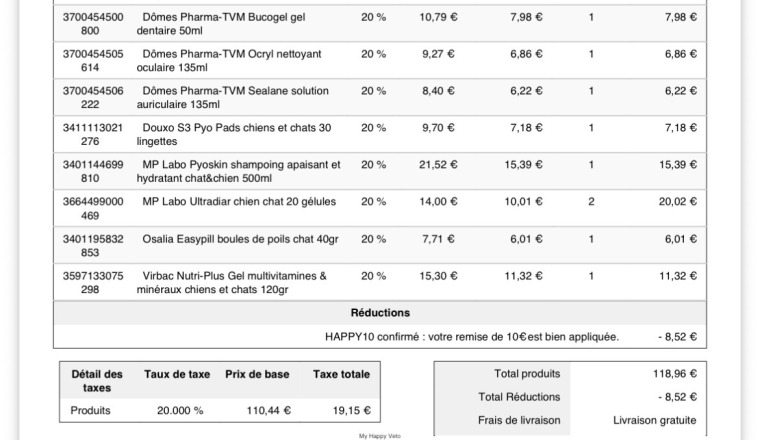Click the Taux de taxe column header

tap(177, 374)
